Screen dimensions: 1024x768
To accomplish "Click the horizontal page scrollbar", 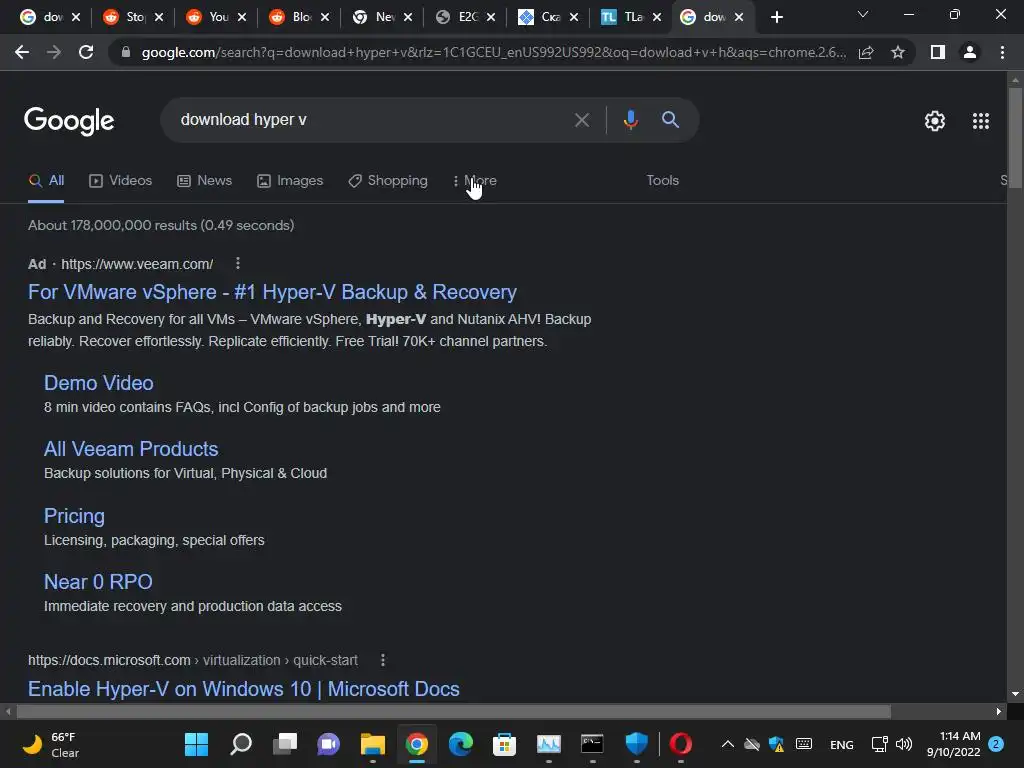I will 453,711.
